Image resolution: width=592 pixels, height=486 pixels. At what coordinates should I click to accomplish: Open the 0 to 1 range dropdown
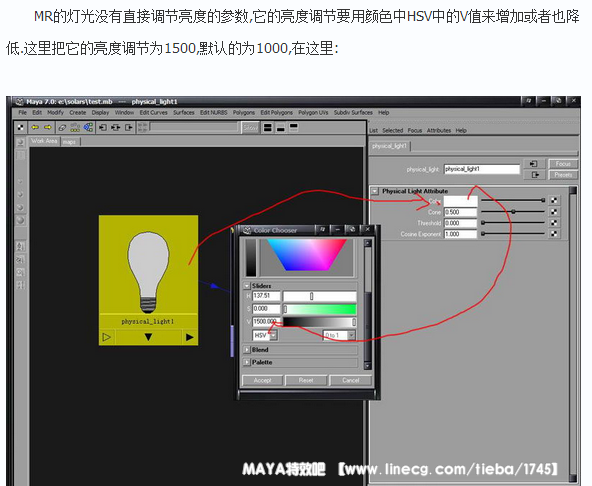pyautogui.click(x=339, y=335)
